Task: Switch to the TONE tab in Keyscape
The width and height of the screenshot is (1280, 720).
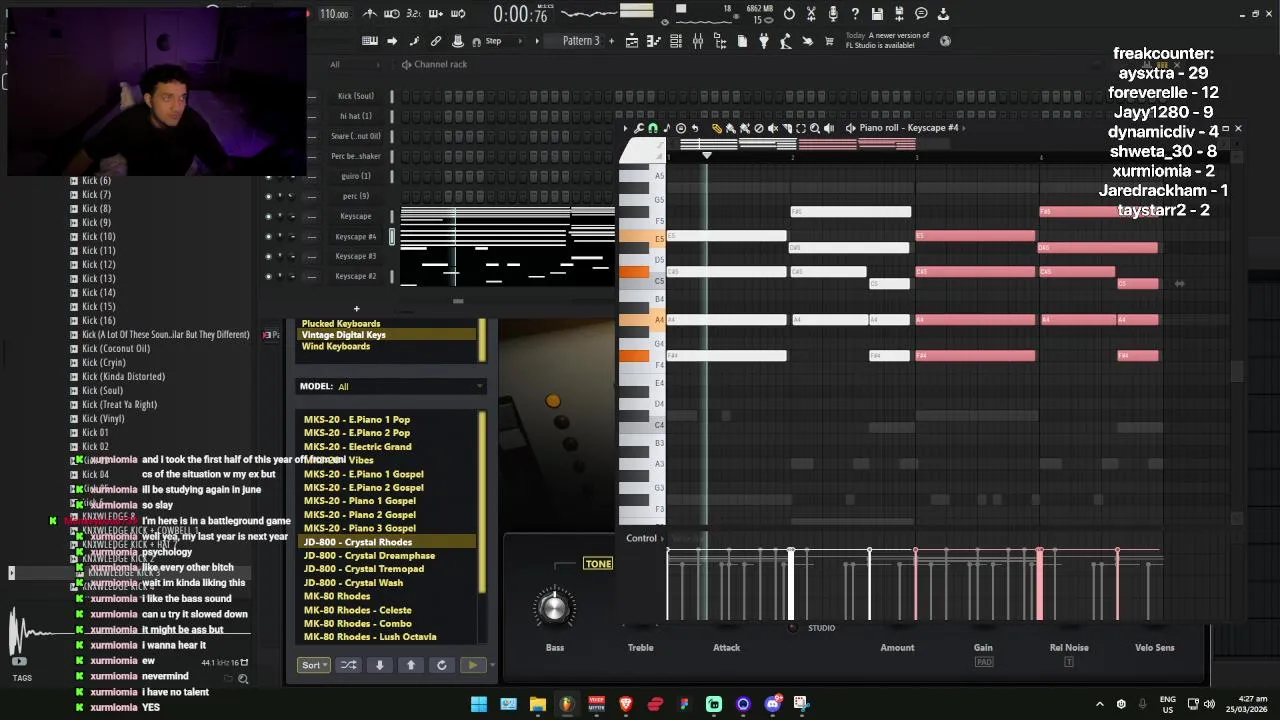Action: [x=598, y=564]
